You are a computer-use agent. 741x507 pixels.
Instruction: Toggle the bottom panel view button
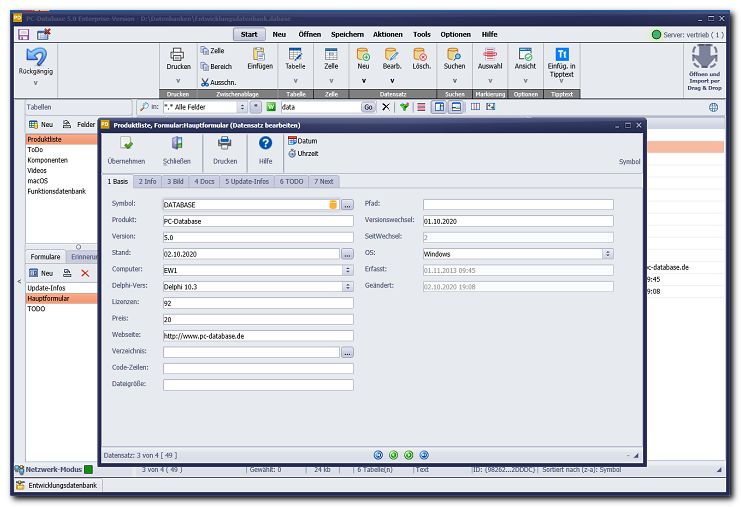click(456, 107)
